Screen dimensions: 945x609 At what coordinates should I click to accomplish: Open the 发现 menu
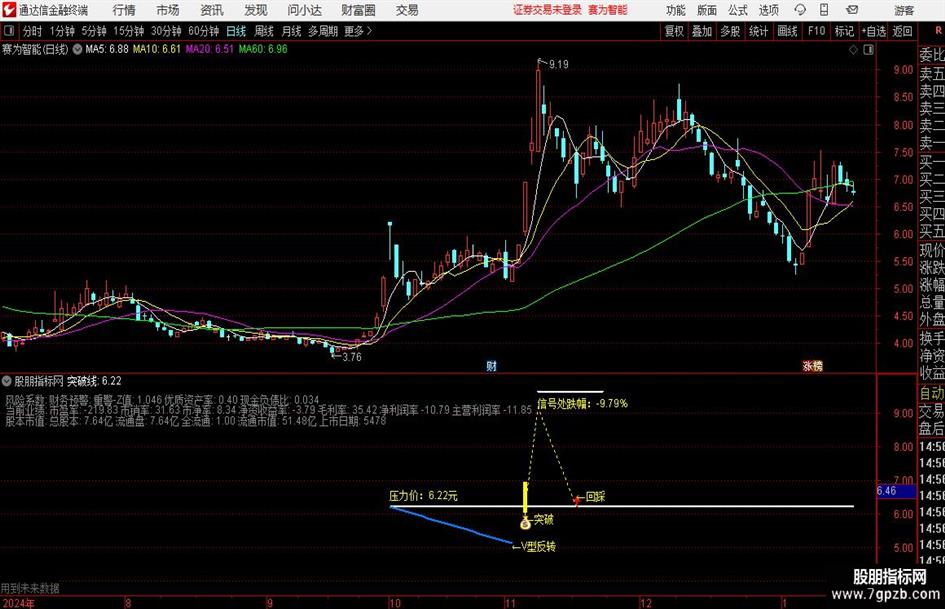point(256,10)
